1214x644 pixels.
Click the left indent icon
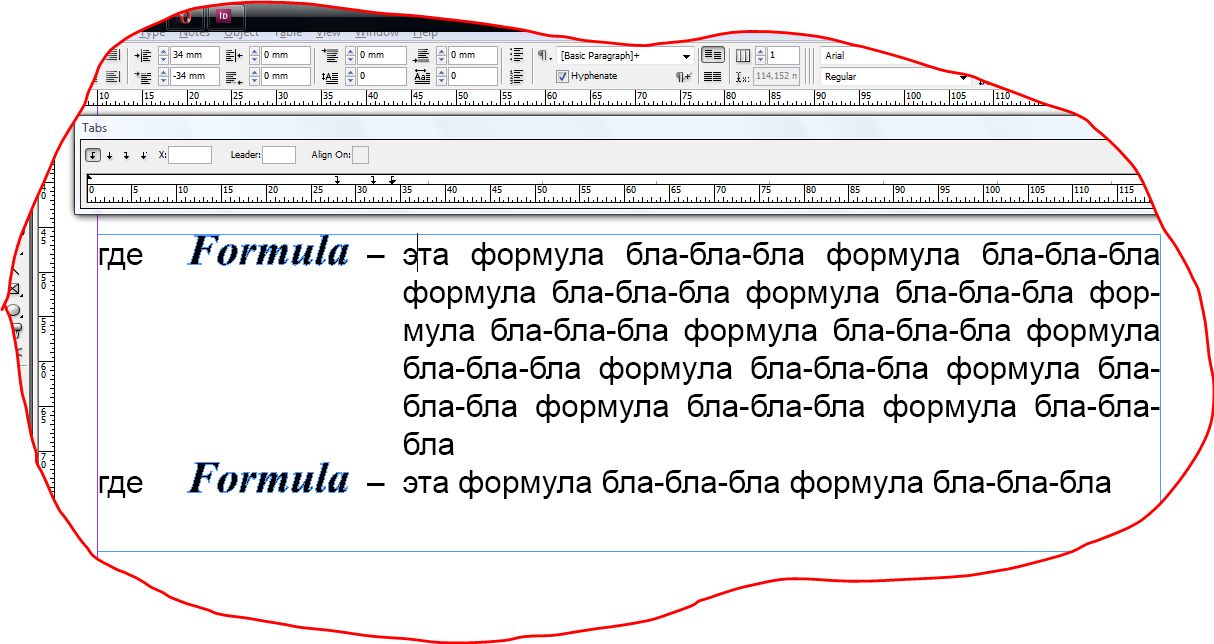tap(143, 55)
